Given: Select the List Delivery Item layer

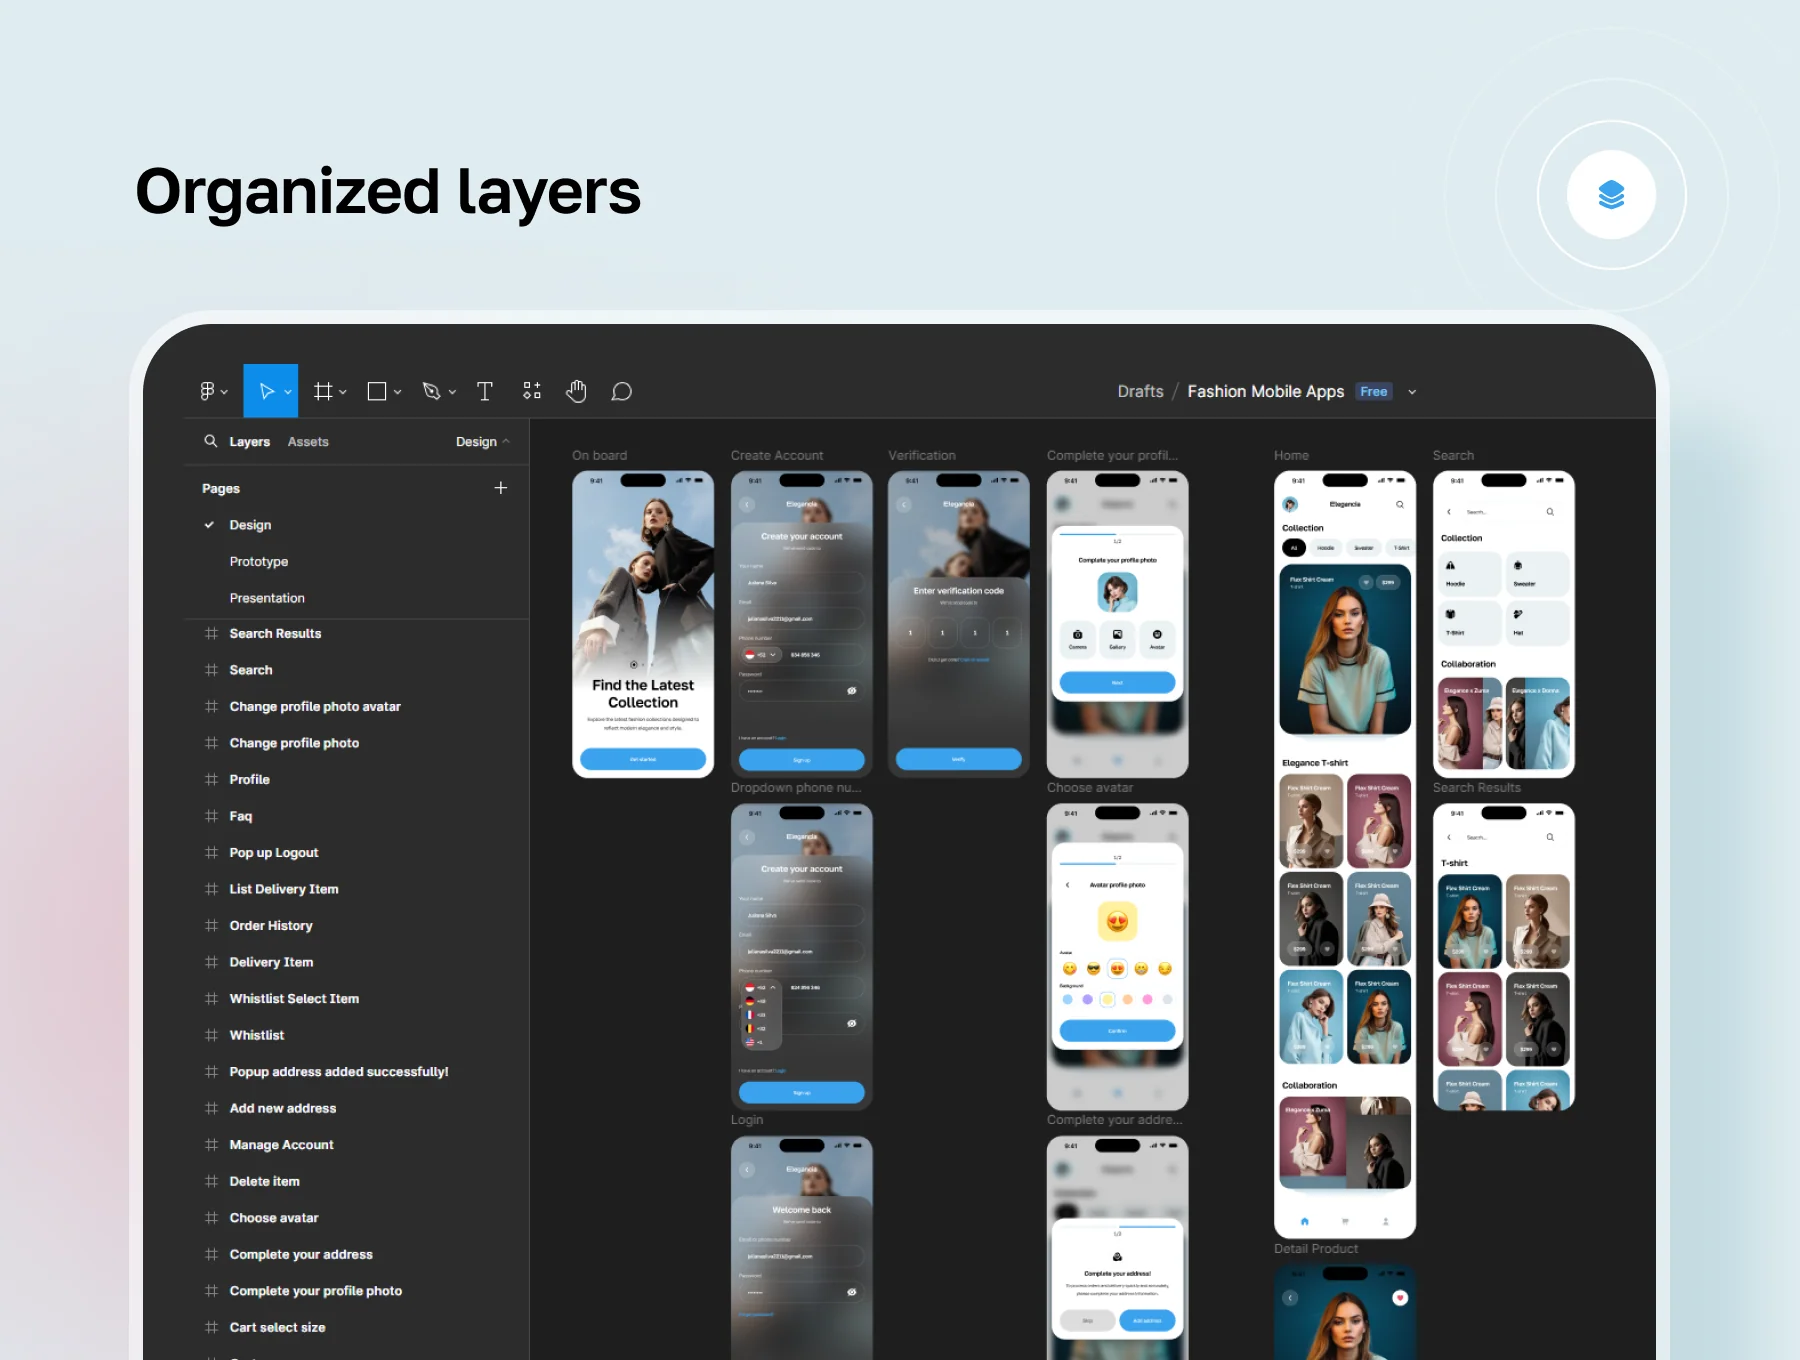Looking at the screenshot, I should tap(284, 889).
